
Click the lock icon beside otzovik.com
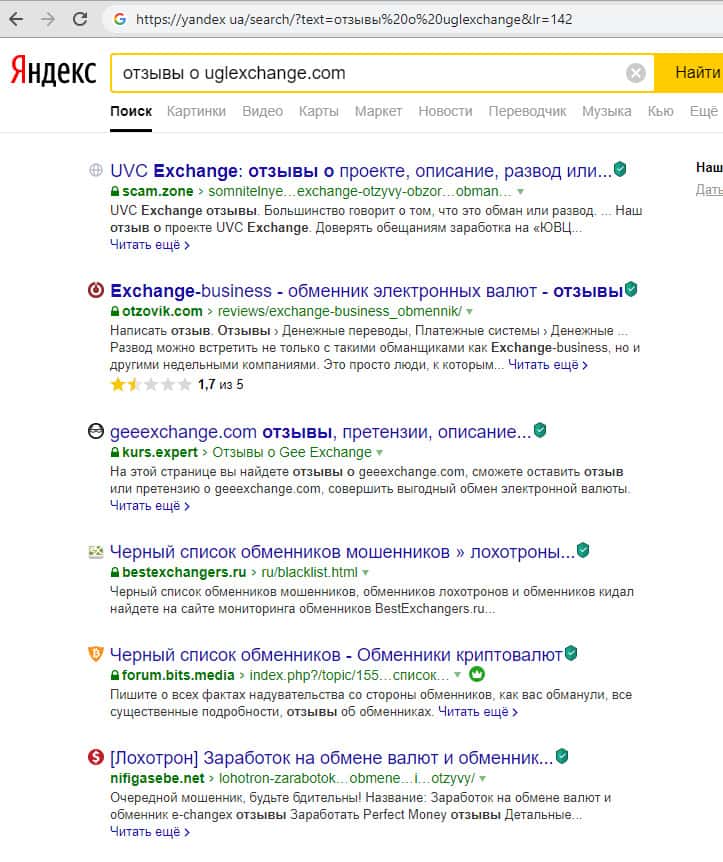(114, 311)
